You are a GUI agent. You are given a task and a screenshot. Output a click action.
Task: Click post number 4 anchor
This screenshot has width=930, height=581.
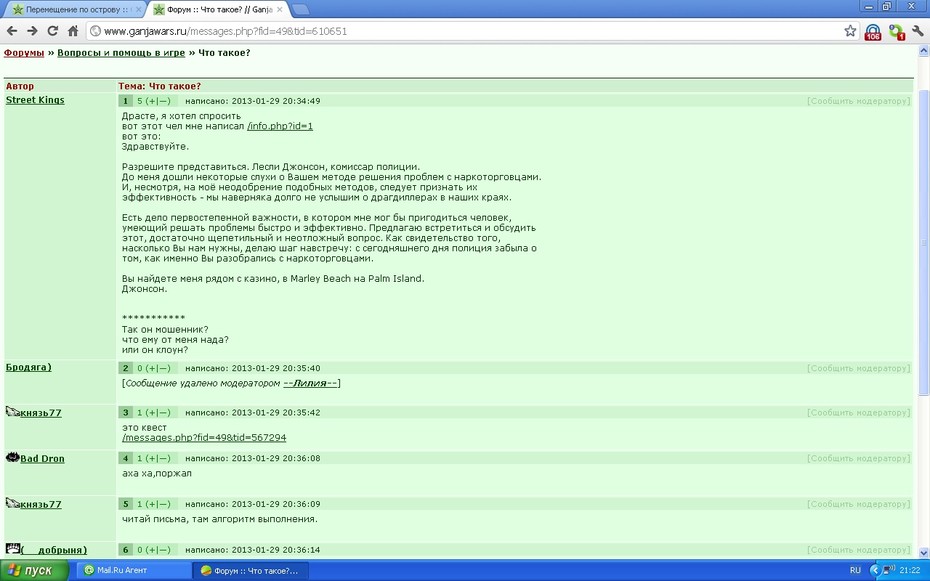[125, 458]
